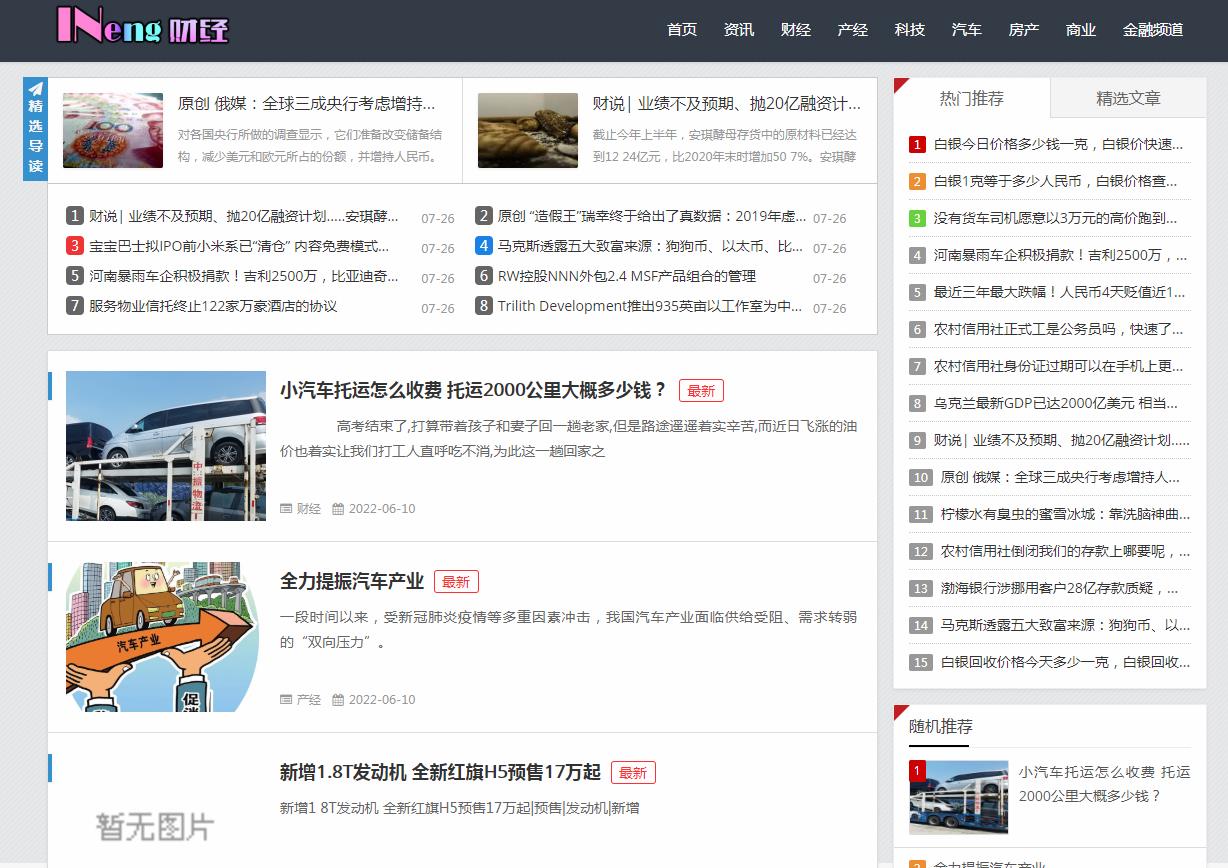
Task: Click the calendar icon beside the 全力提振汽车产业 article's date
Action: (x=338, y=699)
